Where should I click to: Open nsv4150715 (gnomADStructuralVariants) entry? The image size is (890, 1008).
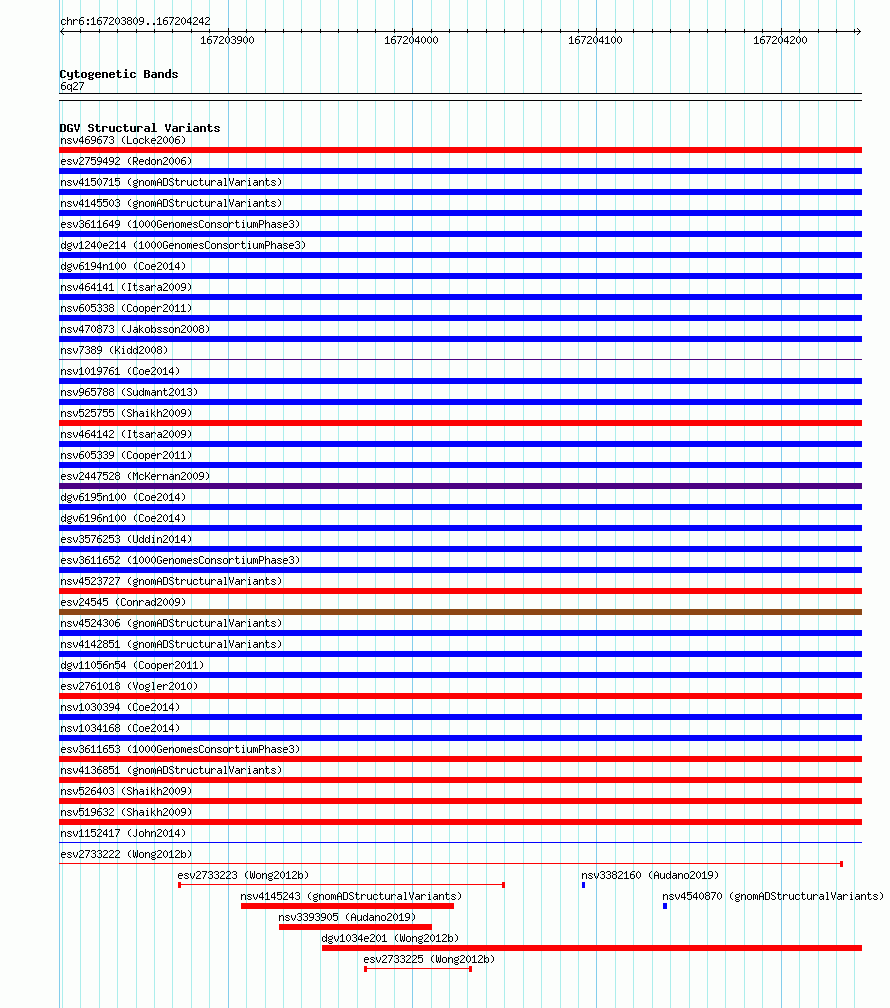pyautogui.click(x=171, y=183)
